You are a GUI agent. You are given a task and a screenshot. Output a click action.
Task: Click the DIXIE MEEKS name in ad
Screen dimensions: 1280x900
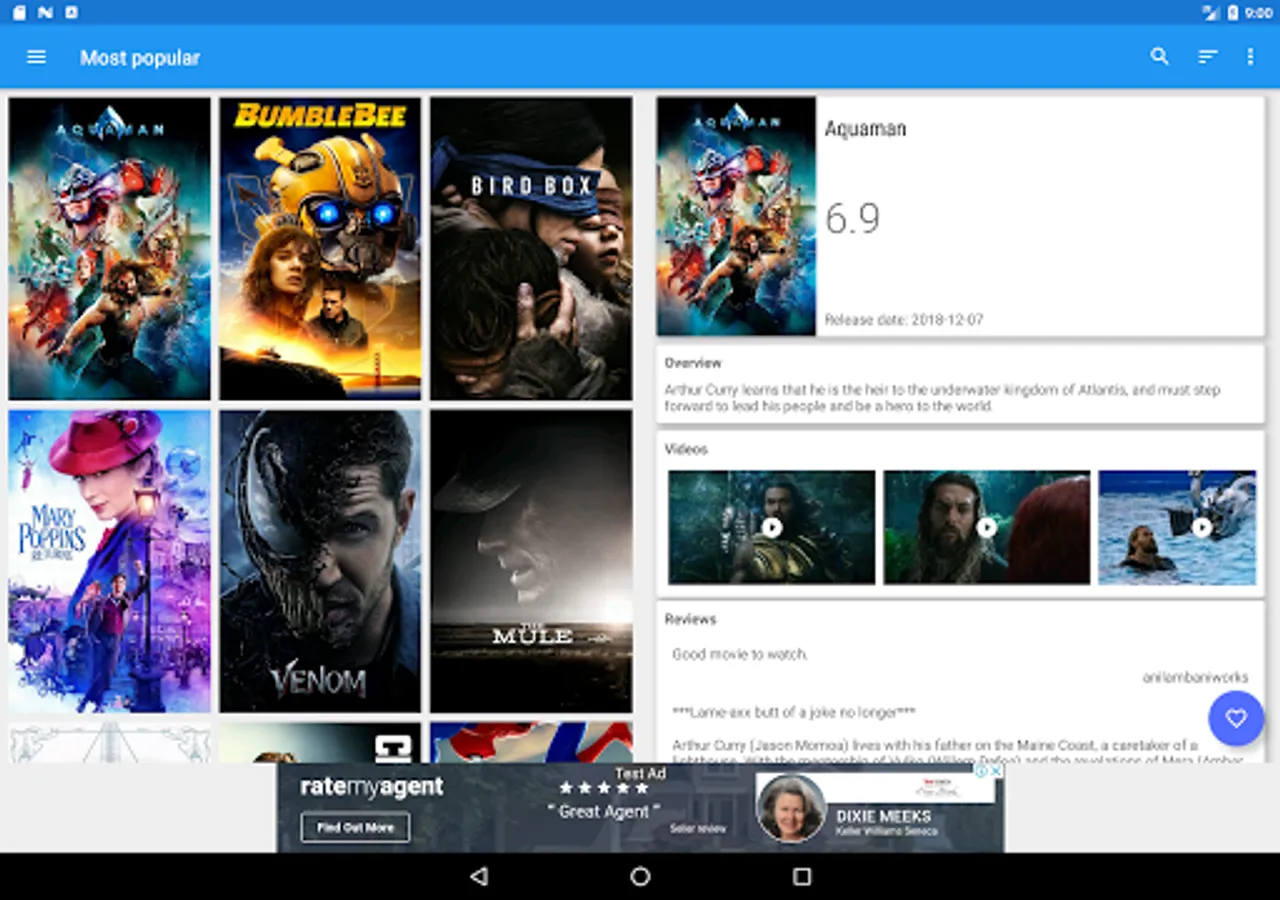click(x=883, y=816)
